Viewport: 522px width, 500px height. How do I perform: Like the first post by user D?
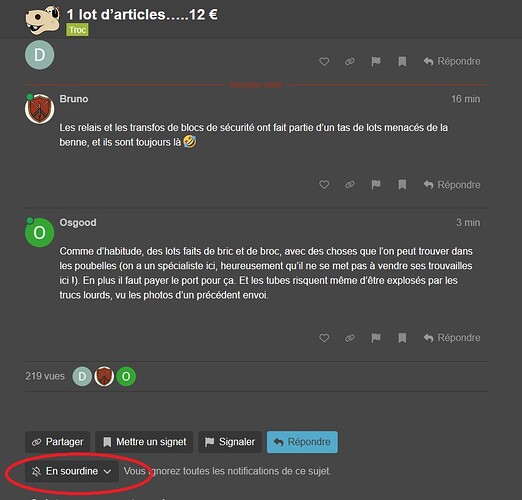click(x=324, y=62)
